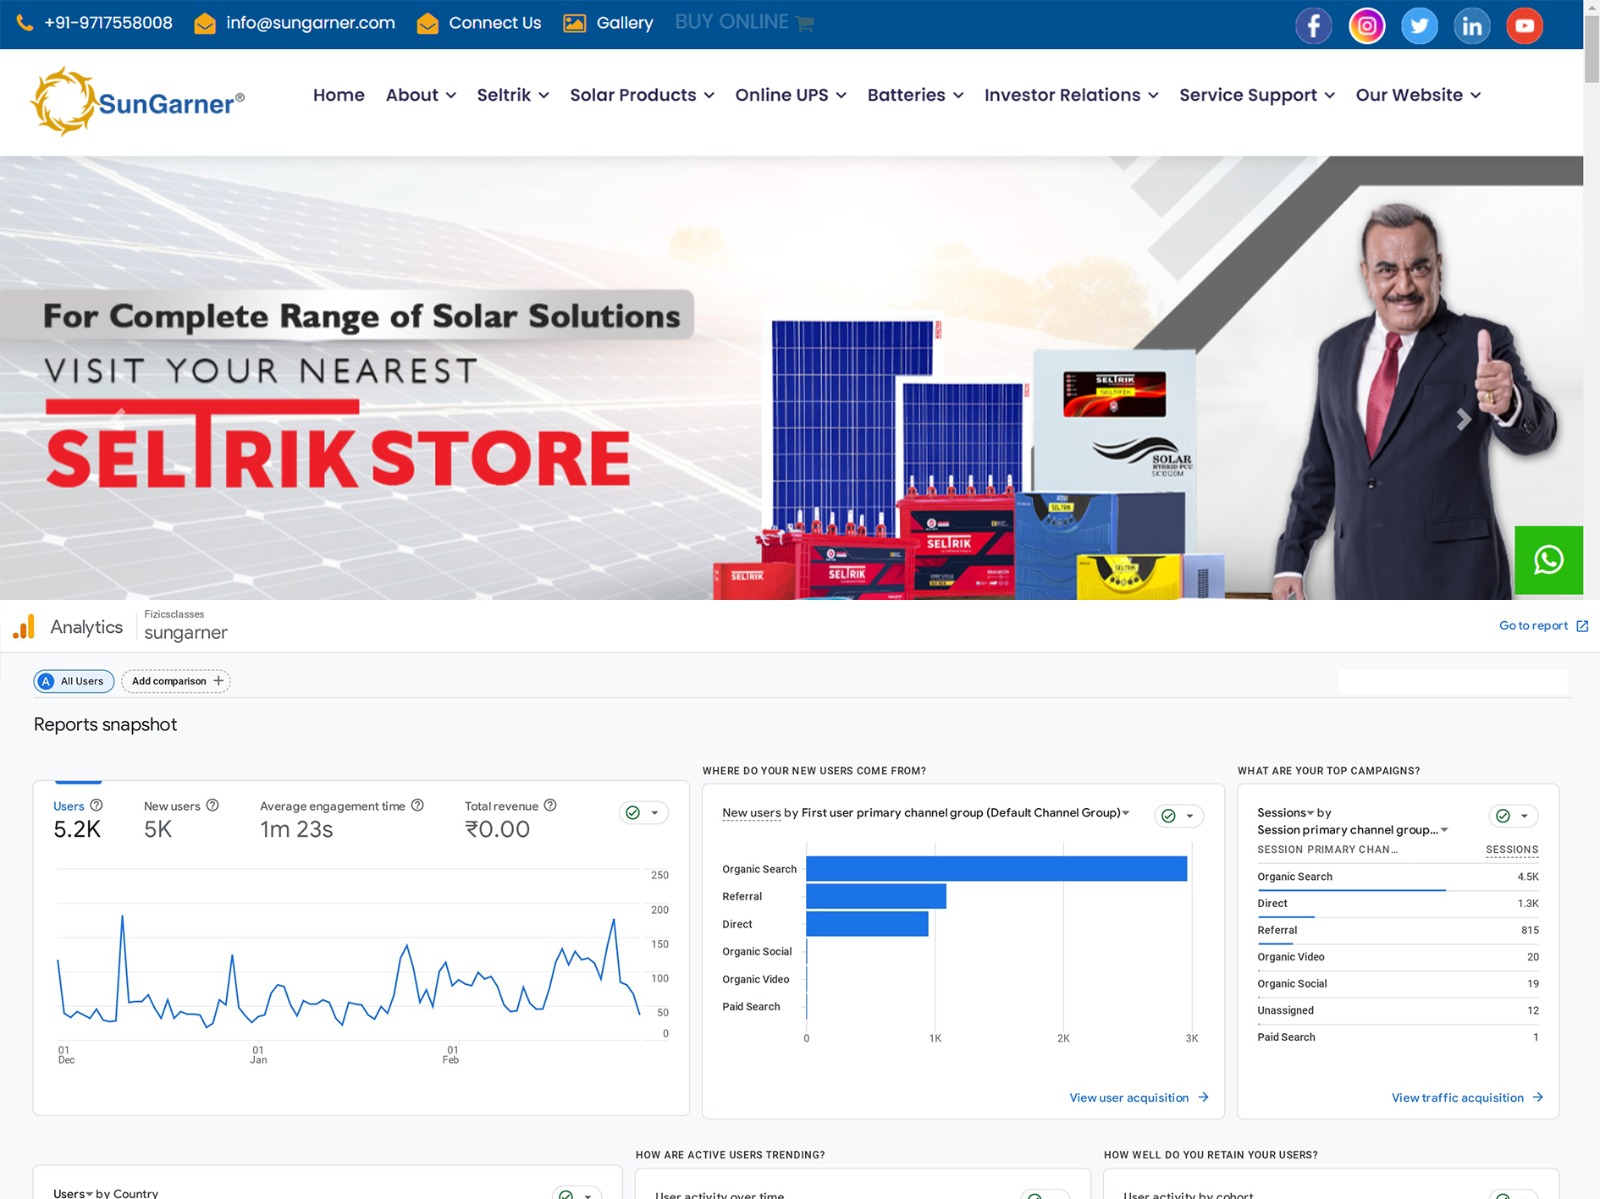Click the help icon beside New users
Screen dimensions: 1600x1199
212,805
